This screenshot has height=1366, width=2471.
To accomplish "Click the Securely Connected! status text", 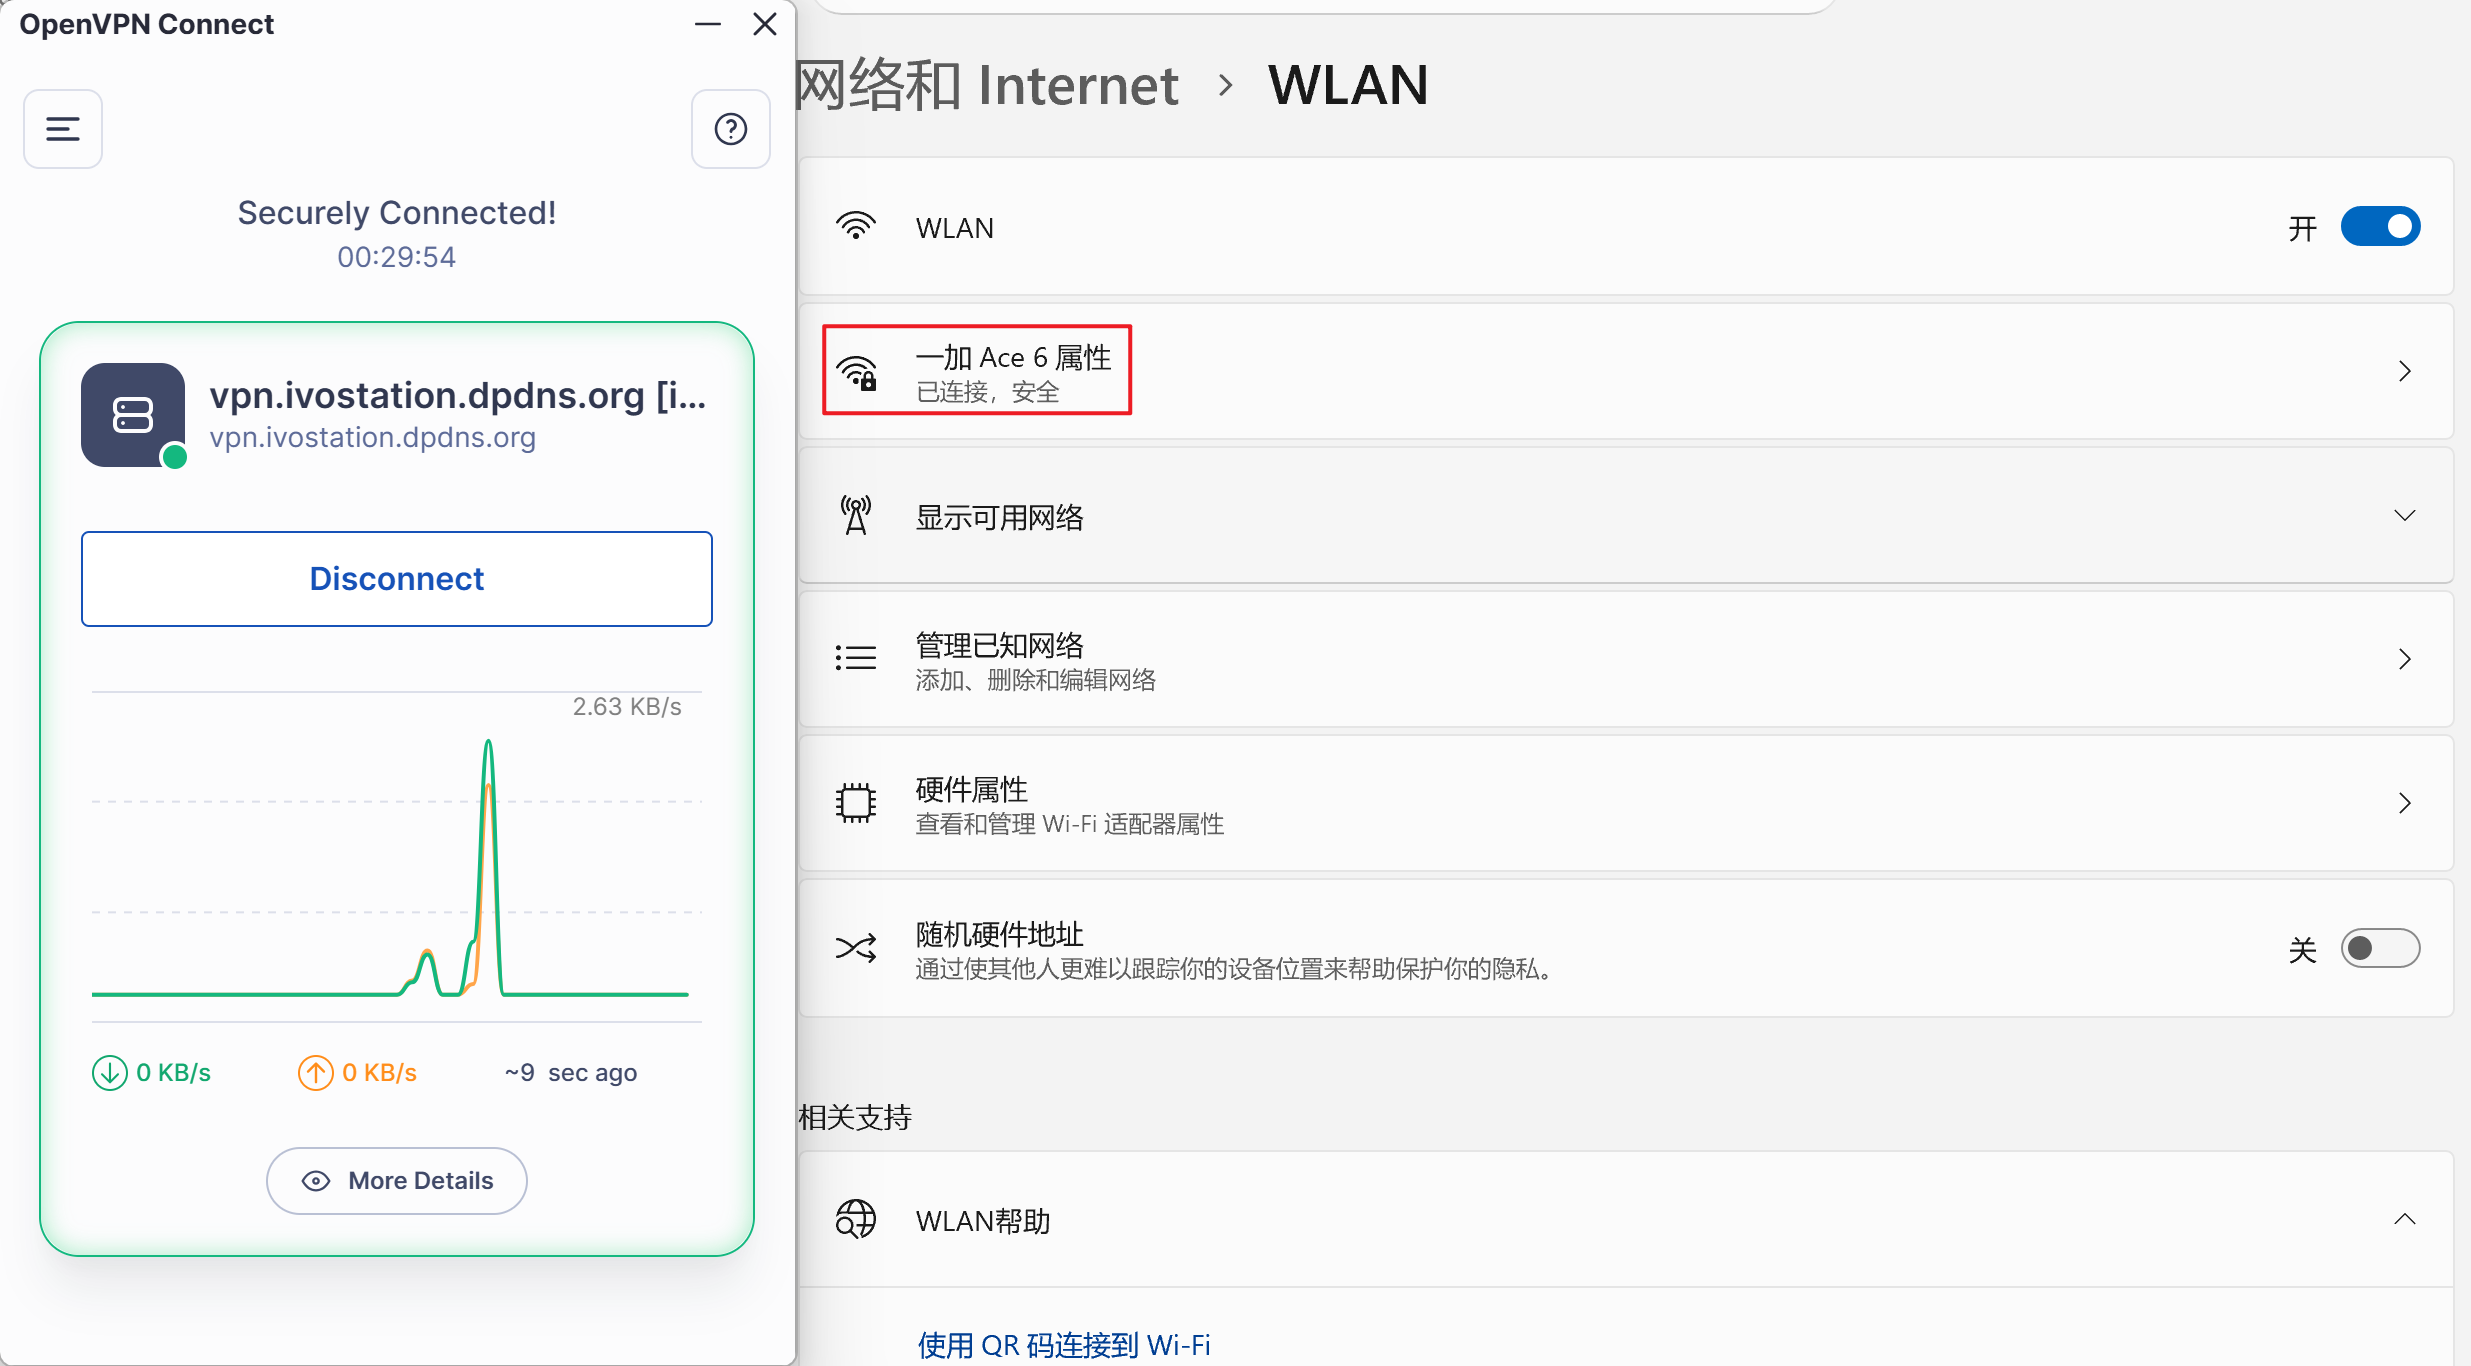I will [397, 213].
